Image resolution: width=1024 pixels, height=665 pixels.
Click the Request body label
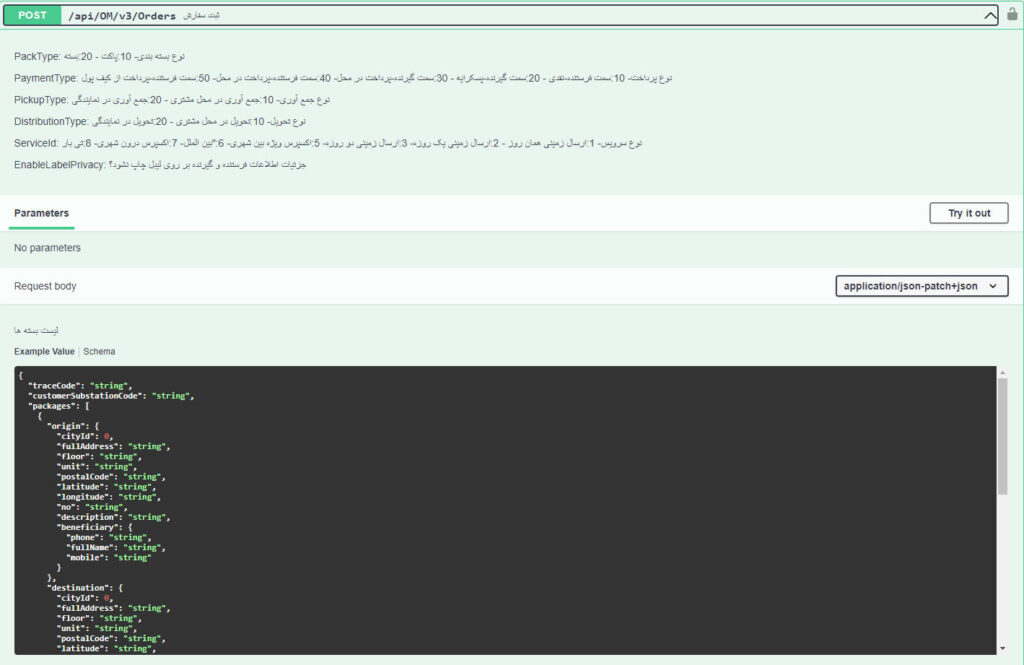pyautogui.click(x=45, y=286)
